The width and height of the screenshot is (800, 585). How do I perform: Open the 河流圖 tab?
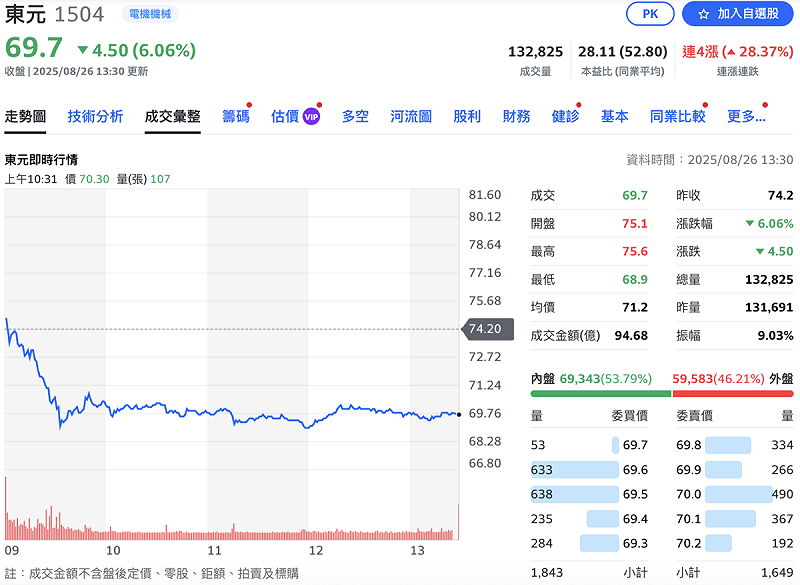coord(411,117)
